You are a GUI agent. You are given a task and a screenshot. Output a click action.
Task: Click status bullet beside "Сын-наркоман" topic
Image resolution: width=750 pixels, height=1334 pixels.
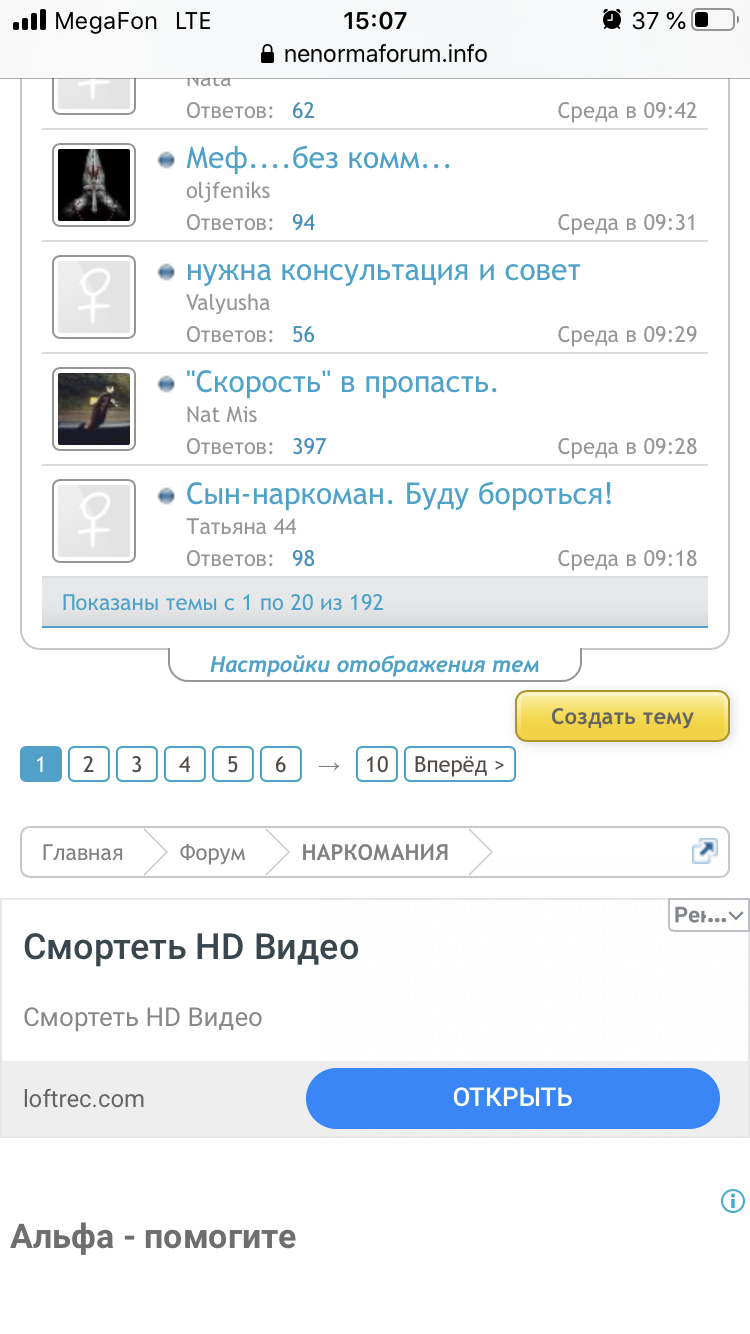(167, 496)
